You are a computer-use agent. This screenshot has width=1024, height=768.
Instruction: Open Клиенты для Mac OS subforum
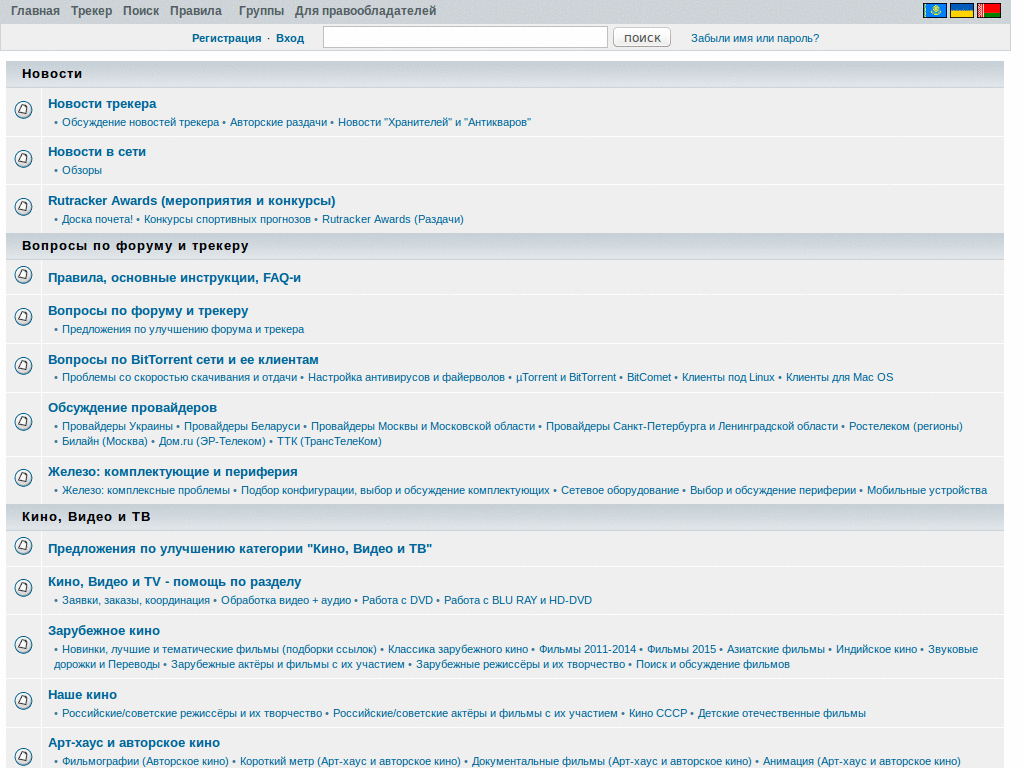point(839,377)
